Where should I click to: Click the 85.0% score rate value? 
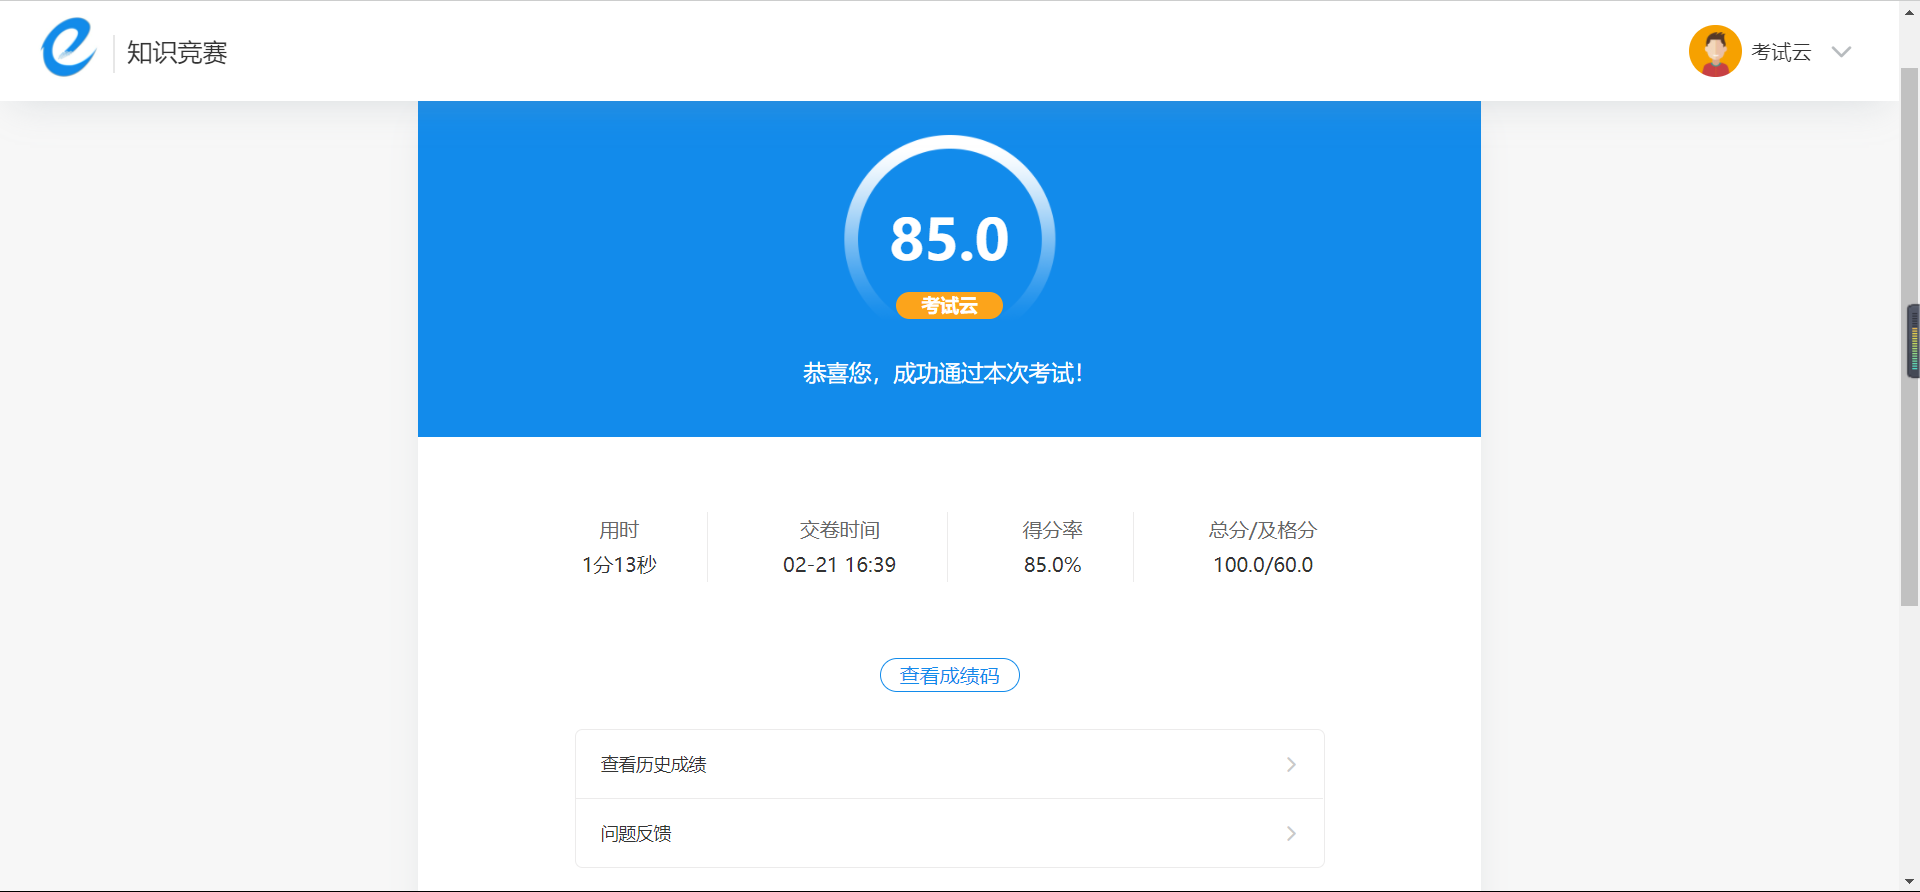click(1052, 565)
